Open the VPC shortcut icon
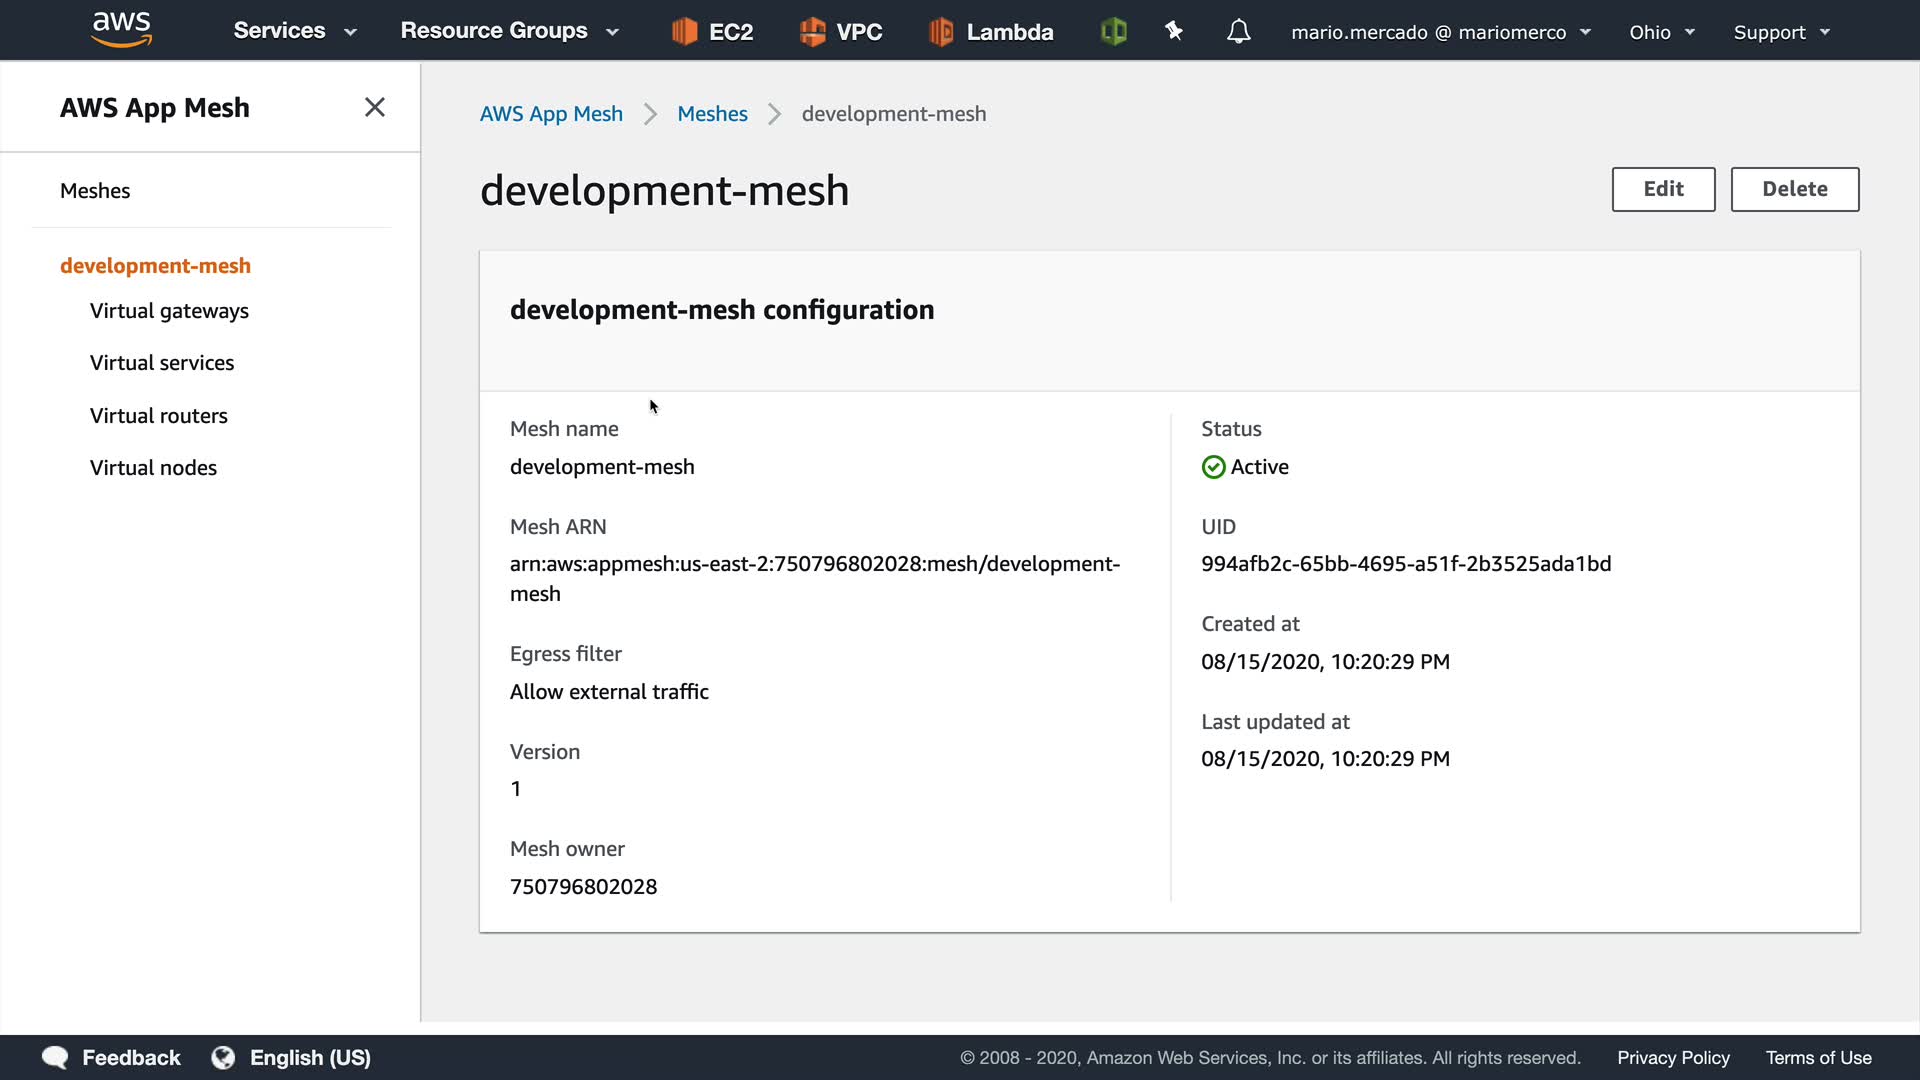 [812, 31]
